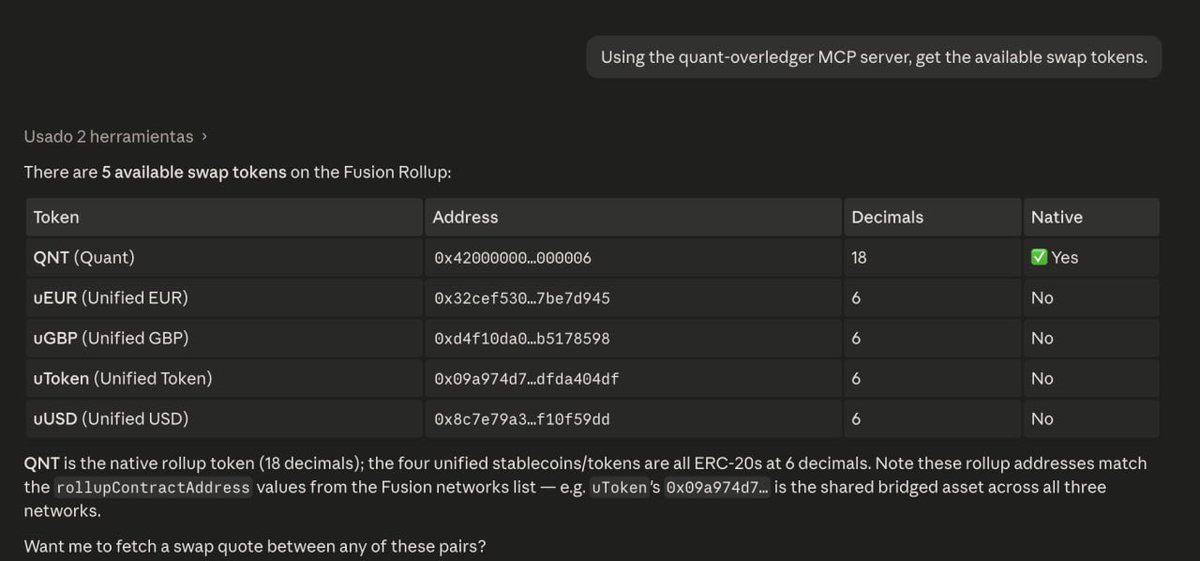Image resolution: width=1200 pixels, height=561 pixels.
Task: Click the user message about swap tokens
Action: pos(874,57)
